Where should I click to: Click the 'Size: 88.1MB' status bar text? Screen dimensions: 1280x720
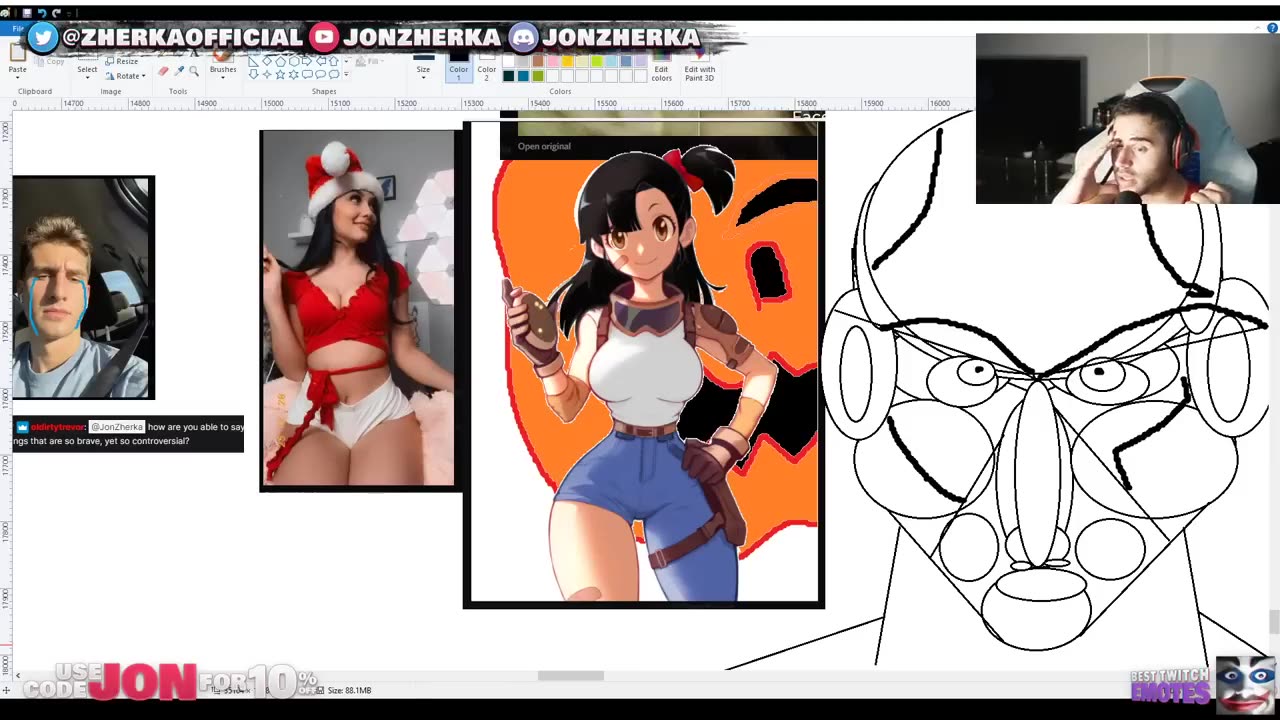click(x=349, y=690)
